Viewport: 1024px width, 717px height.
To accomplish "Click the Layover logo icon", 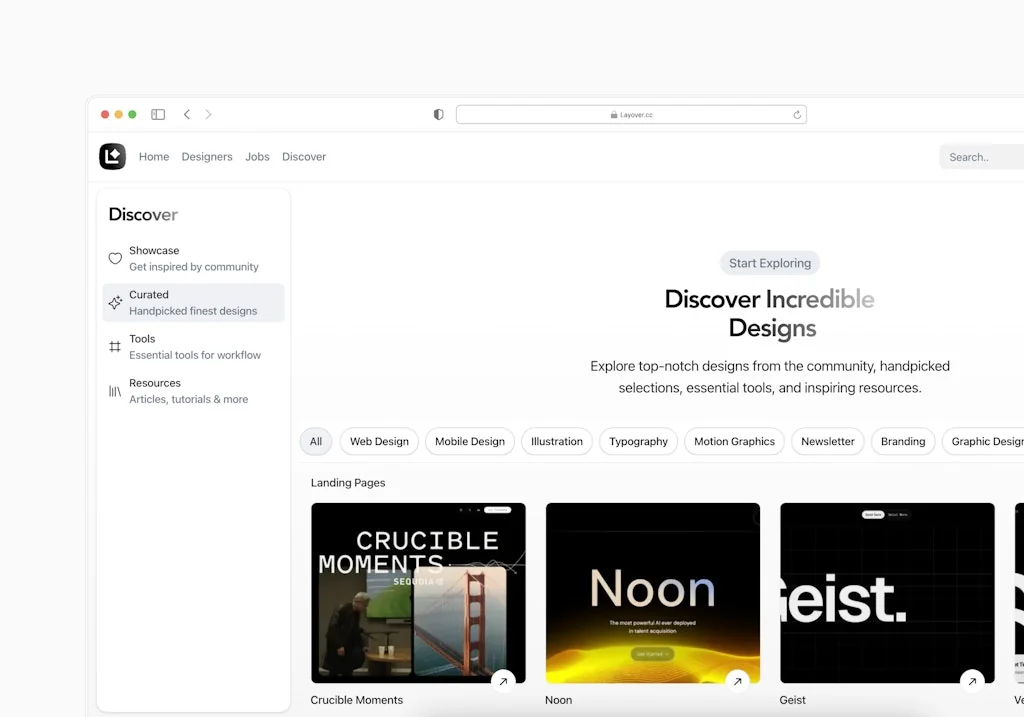I will [x=112, y=157].
